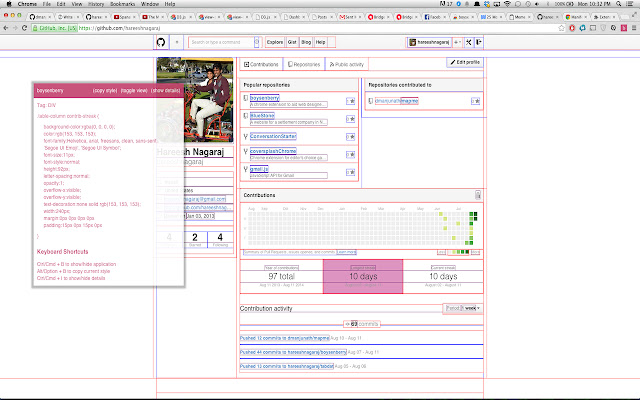Open Explore in GitHub header
The width and height of the screenshot is (640, 400).
pos(275,43)
